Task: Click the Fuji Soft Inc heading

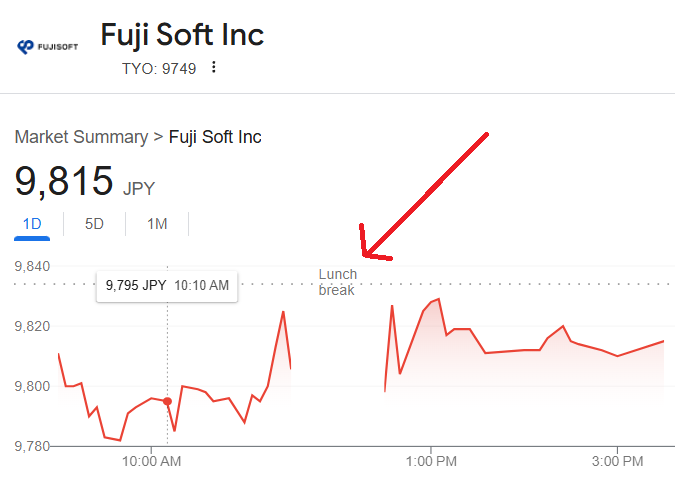Action: pyautogui.click(x=182, y=34)
